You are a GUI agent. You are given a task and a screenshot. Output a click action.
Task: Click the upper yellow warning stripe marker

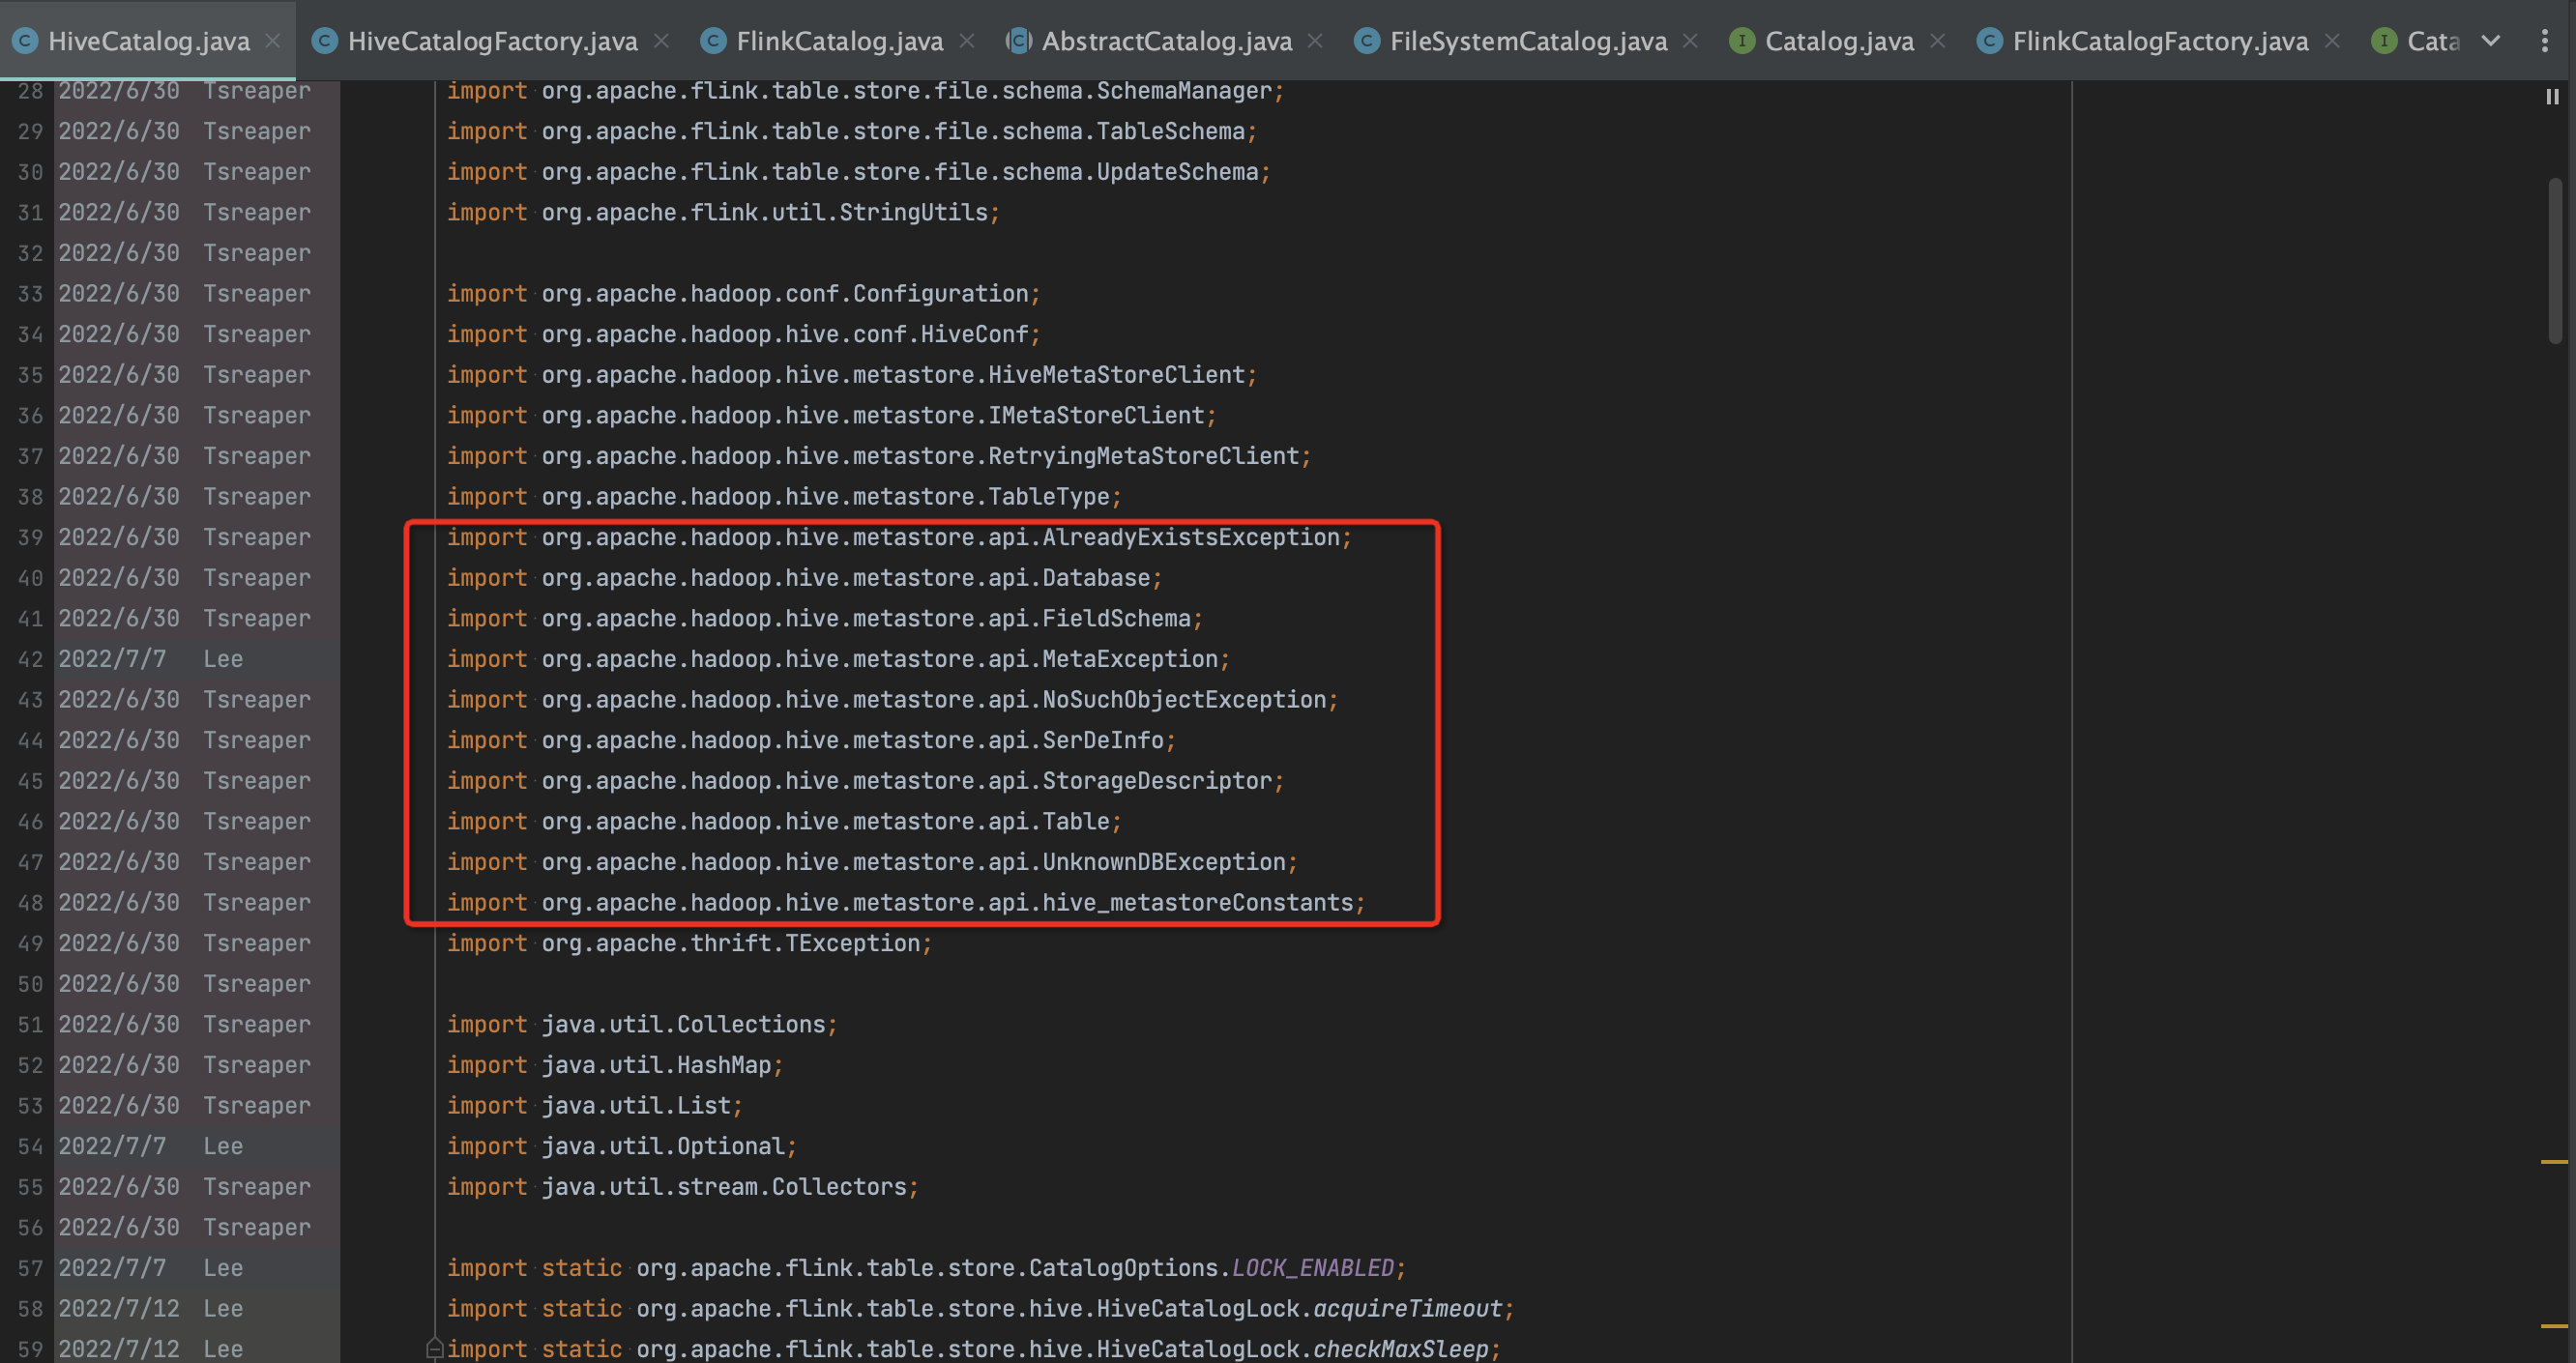click(2553, 1161)
